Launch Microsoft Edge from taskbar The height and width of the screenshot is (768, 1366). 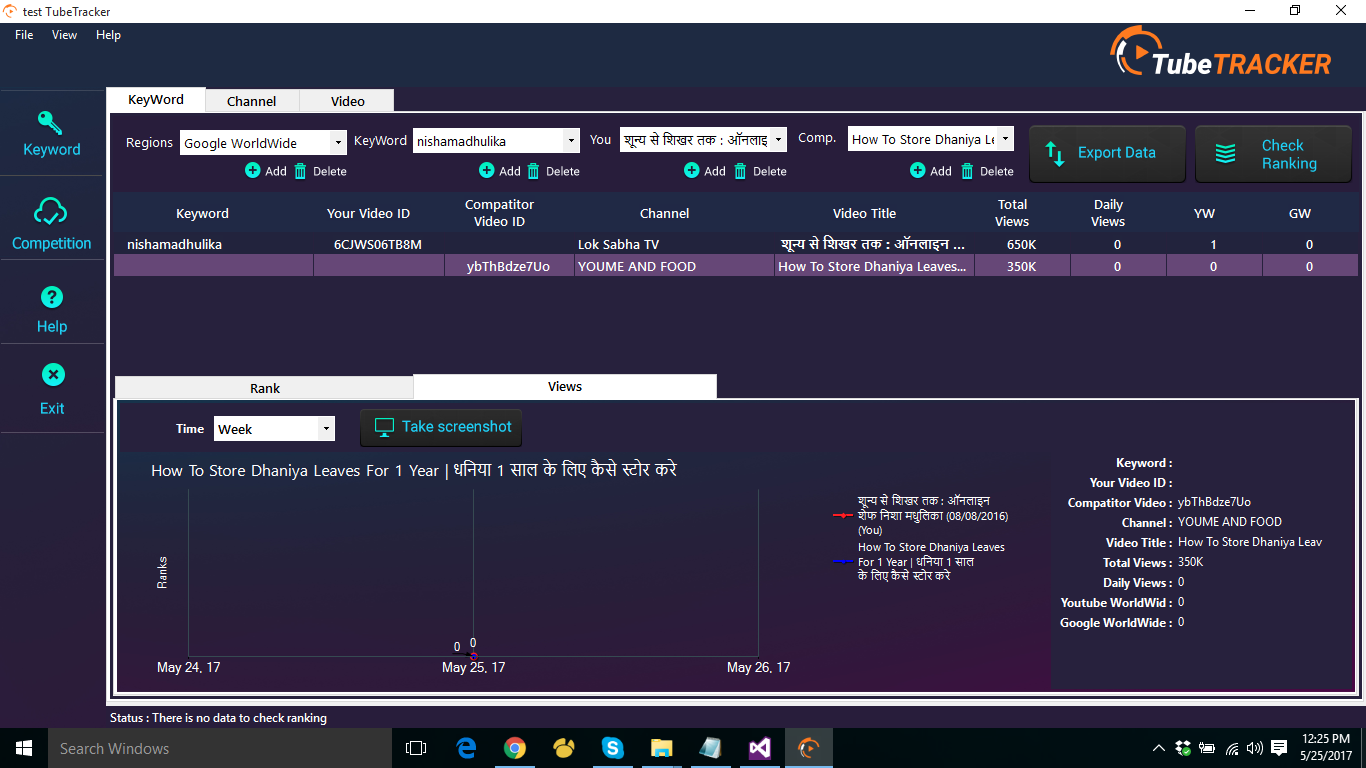[x=466, y=748]
